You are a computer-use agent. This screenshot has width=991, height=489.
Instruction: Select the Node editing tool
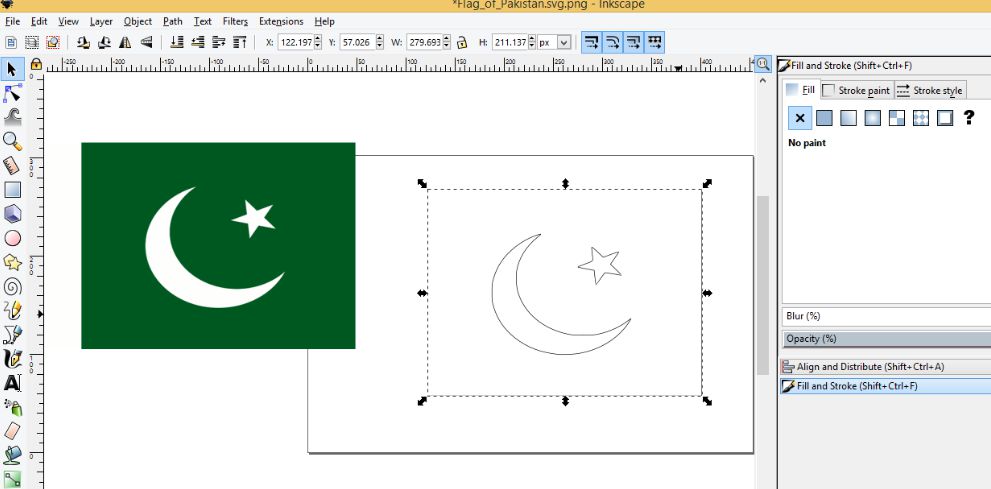[x=12, y=93]
